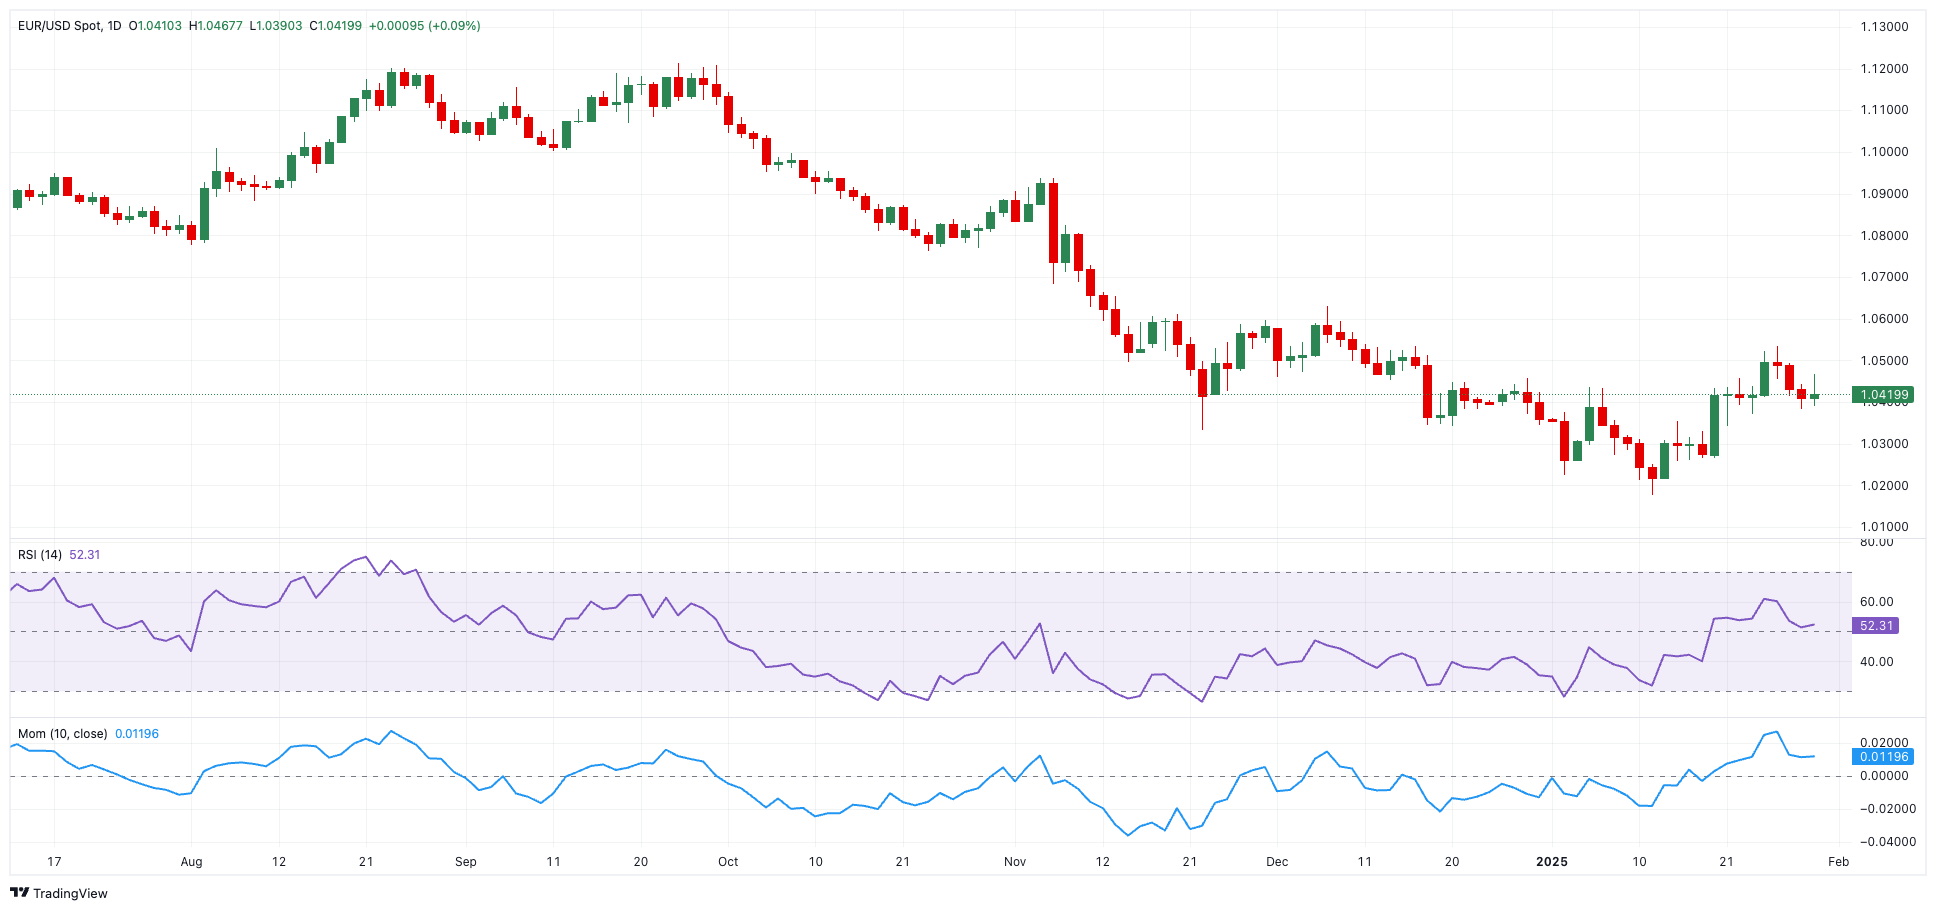Image resolution: width=1936 pixels, height=910 pixels.
Task: Click the Feb label on the time axis
Action: (1838, 862)
